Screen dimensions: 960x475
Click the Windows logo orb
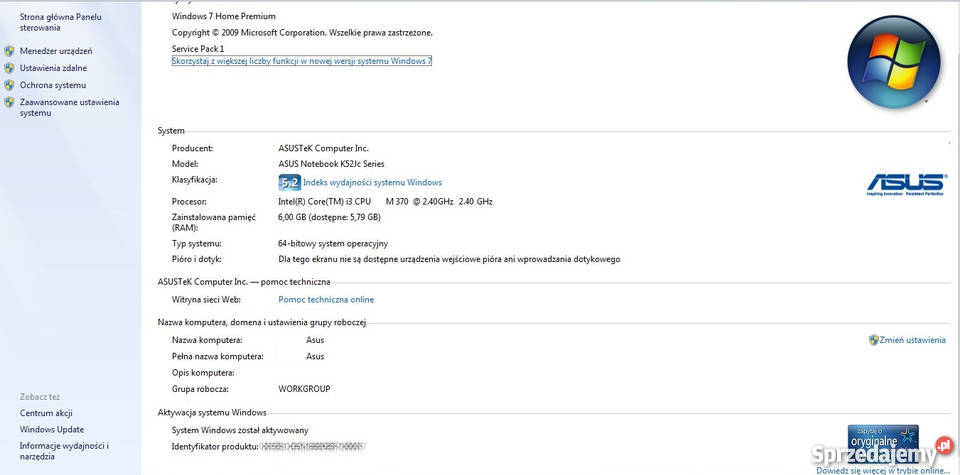(893, 61)
